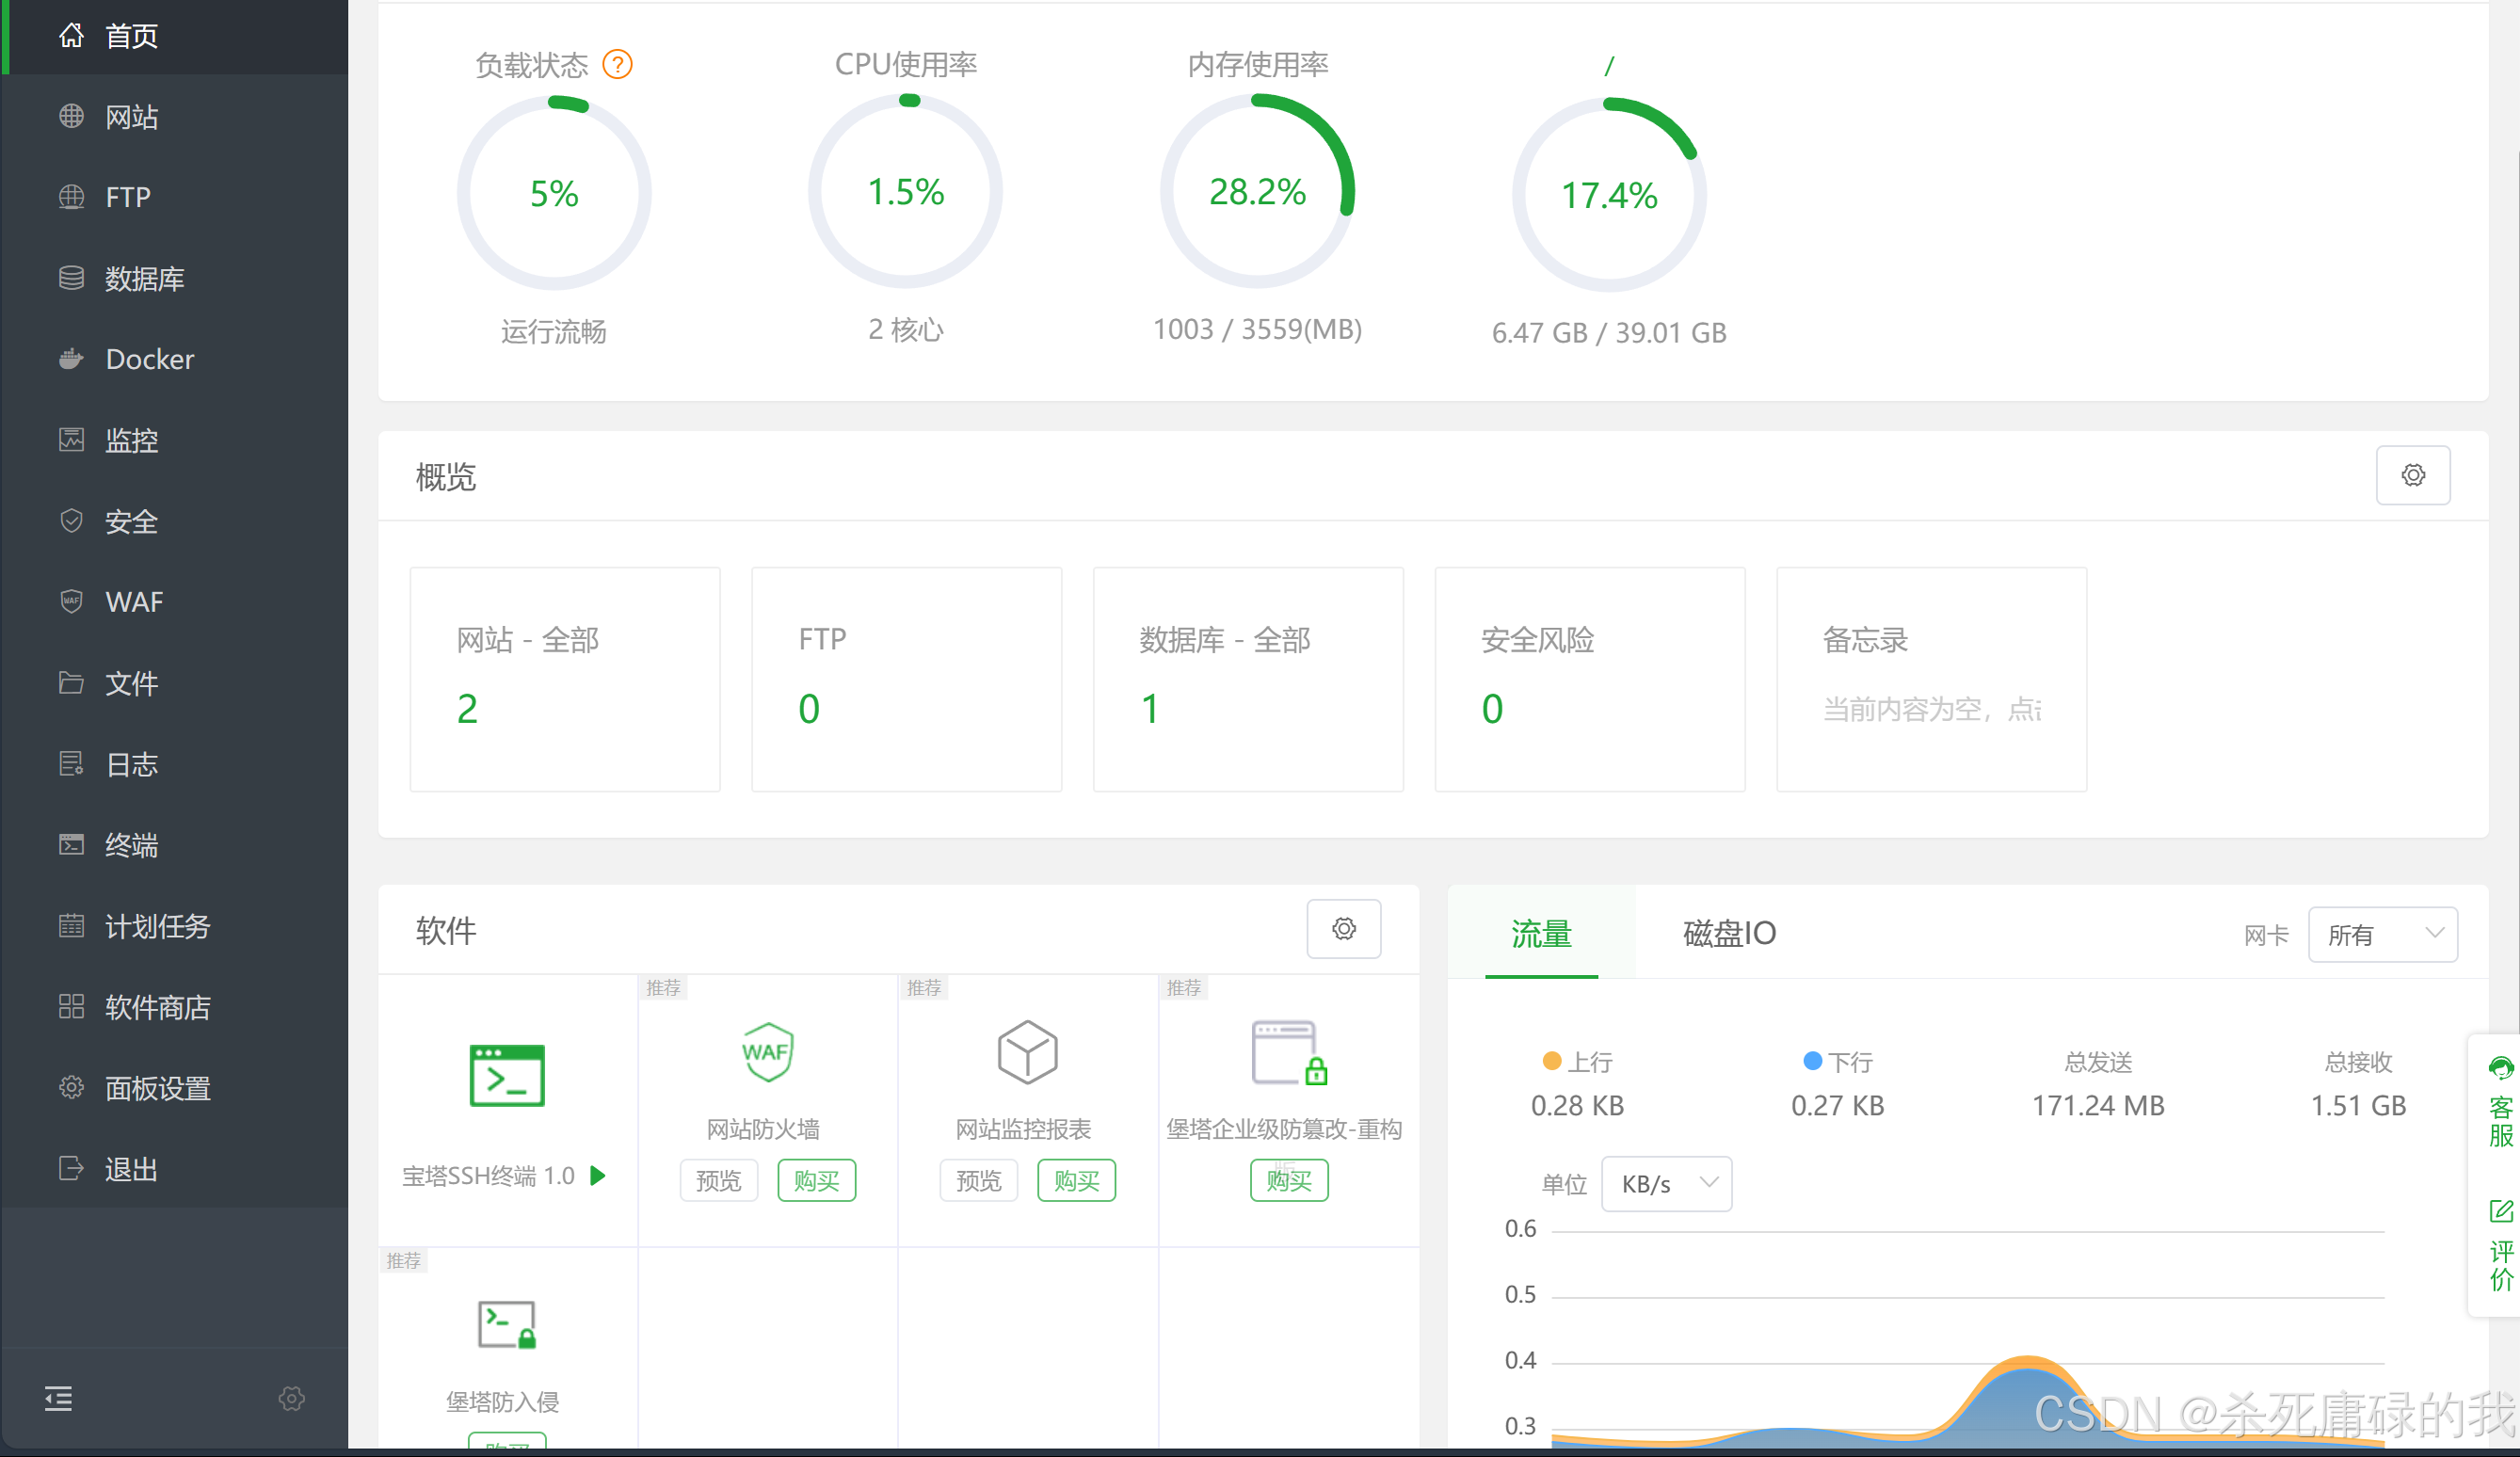The image size is (2520, 1457).
Task: Open 软件商店 in the sidebar
Action: (x=175, y=1007)
